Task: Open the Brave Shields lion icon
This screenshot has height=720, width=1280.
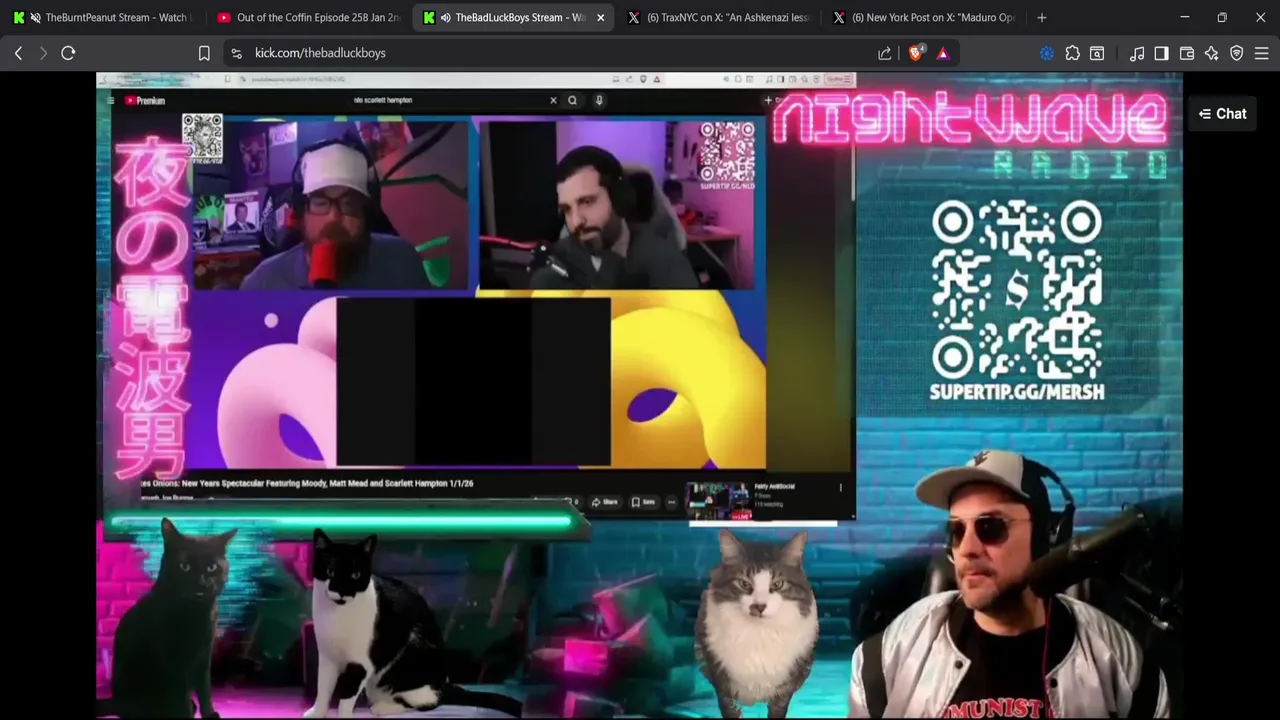Action: point(916,53)
